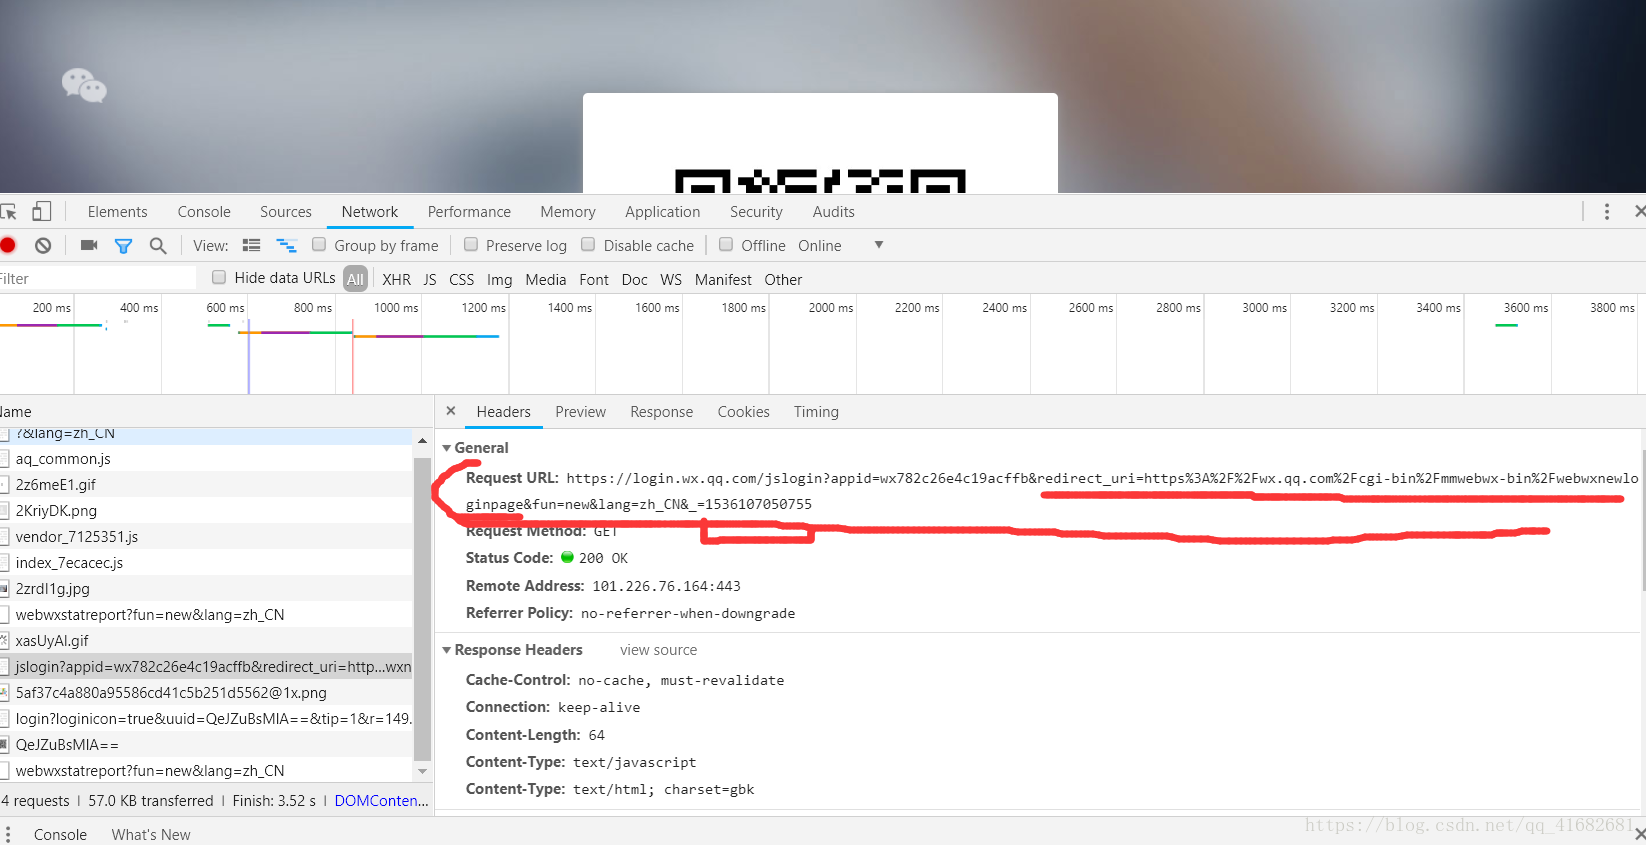Select the jslogin?appid request row
1646x845 pixels.
point(206,667)
